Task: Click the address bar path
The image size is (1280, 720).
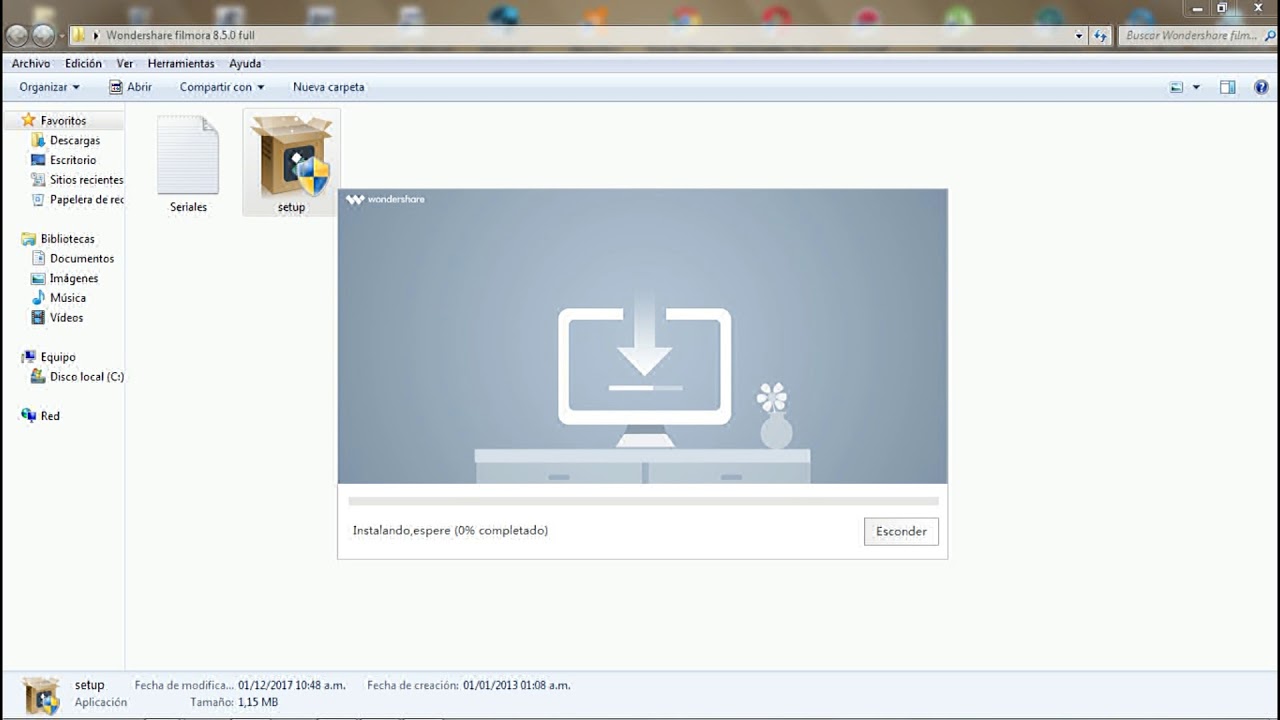Action: pyautogui.click(x=180, y=35)
